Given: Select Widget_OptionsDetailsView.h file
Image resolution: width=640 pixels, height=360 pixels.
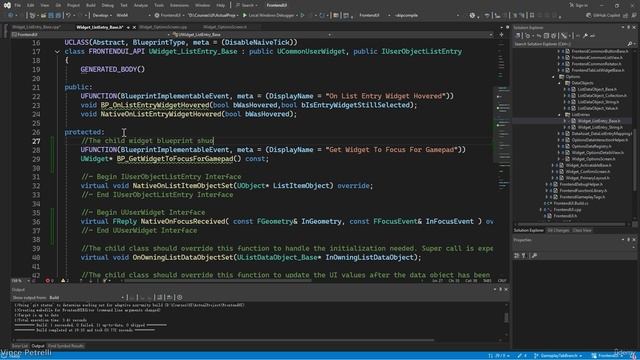Looking at the screenshot, I should point(597,153).
